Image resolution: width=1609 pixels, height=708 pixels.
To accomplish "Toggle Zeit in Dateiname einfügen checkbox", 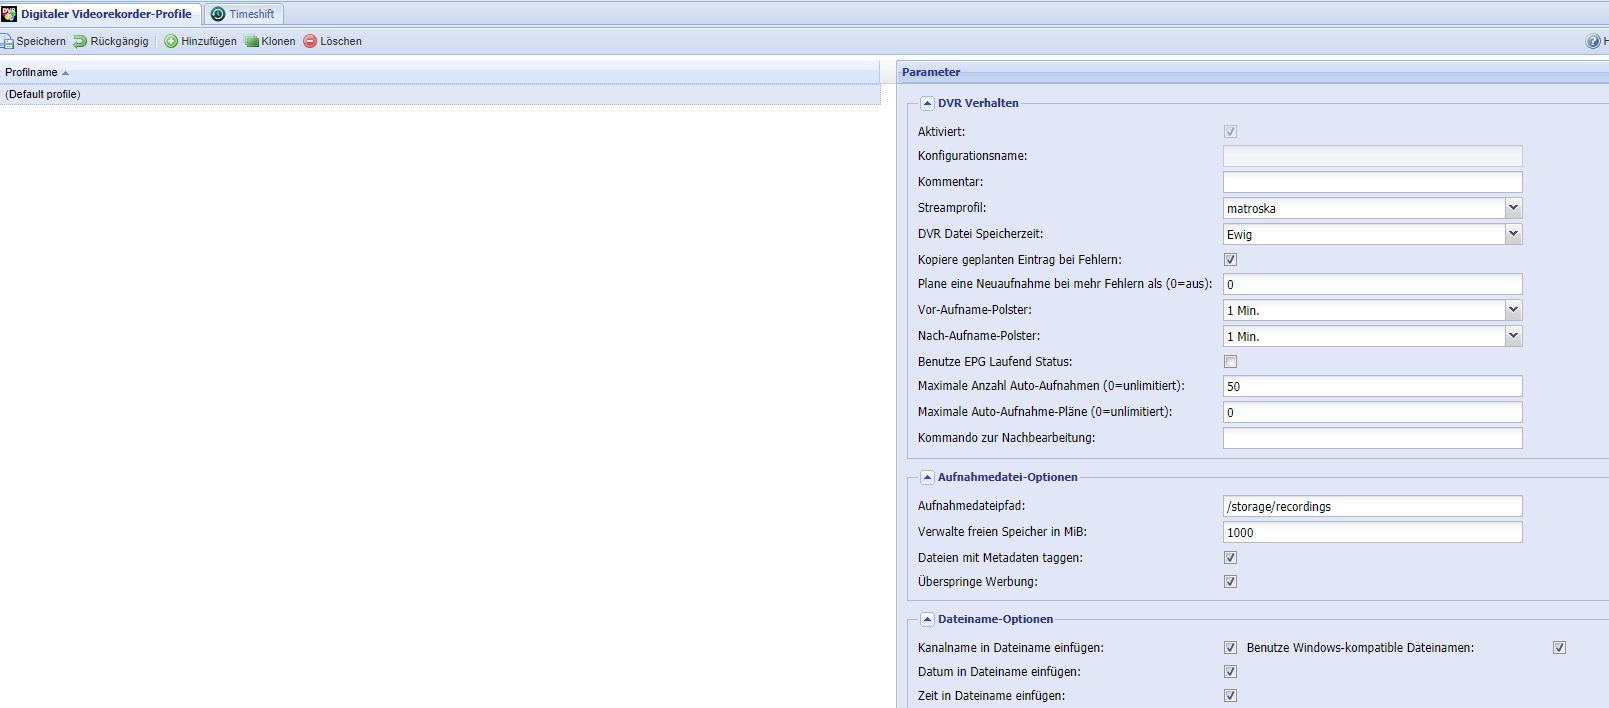I will click(1230, 695).
